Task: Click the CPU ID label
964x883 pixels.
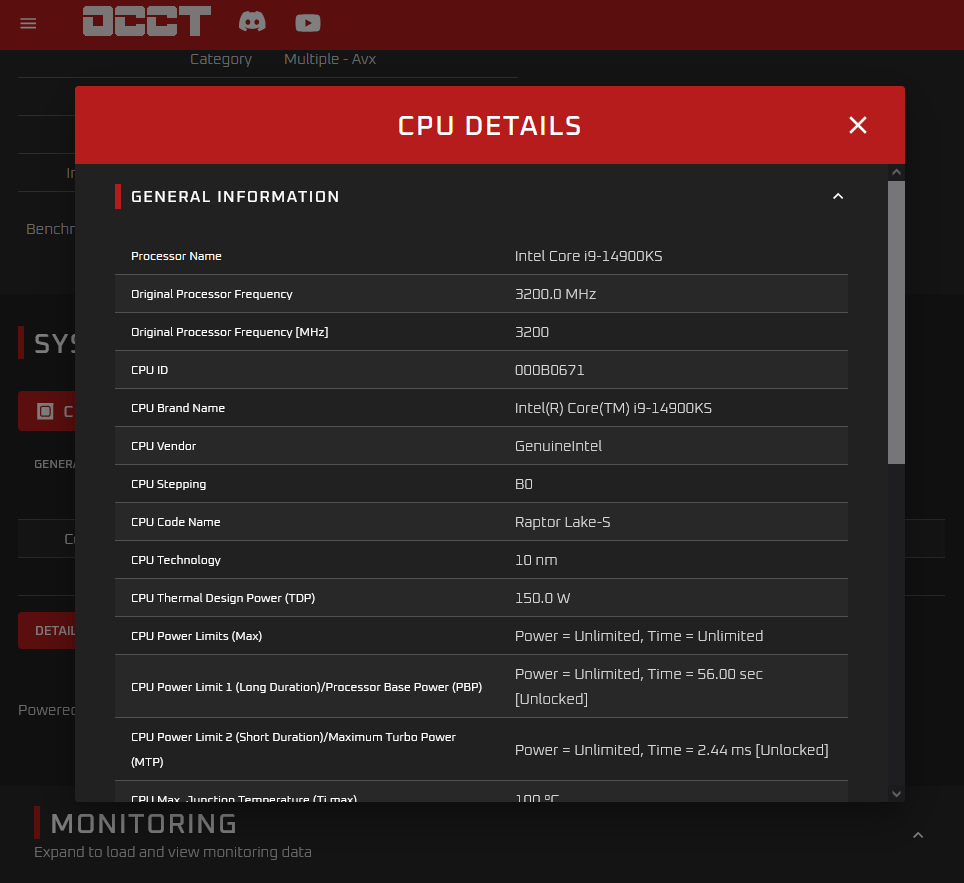Action: click(x=149, y=370)
